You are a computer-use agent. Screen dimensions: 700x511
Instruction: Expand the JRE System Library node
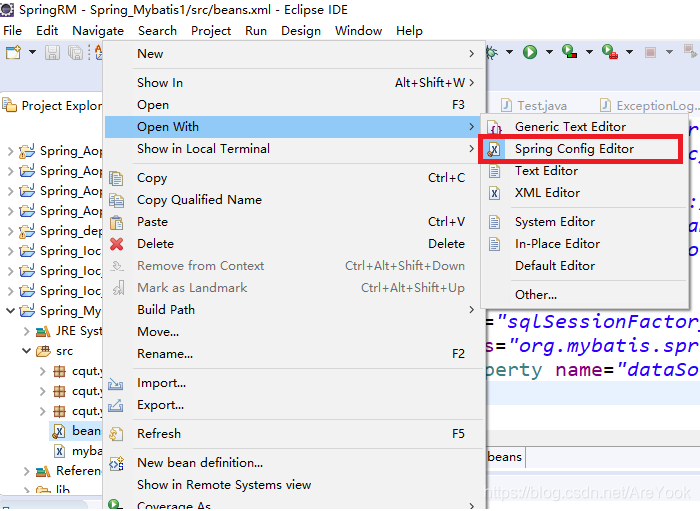click(x=27, y=331)
